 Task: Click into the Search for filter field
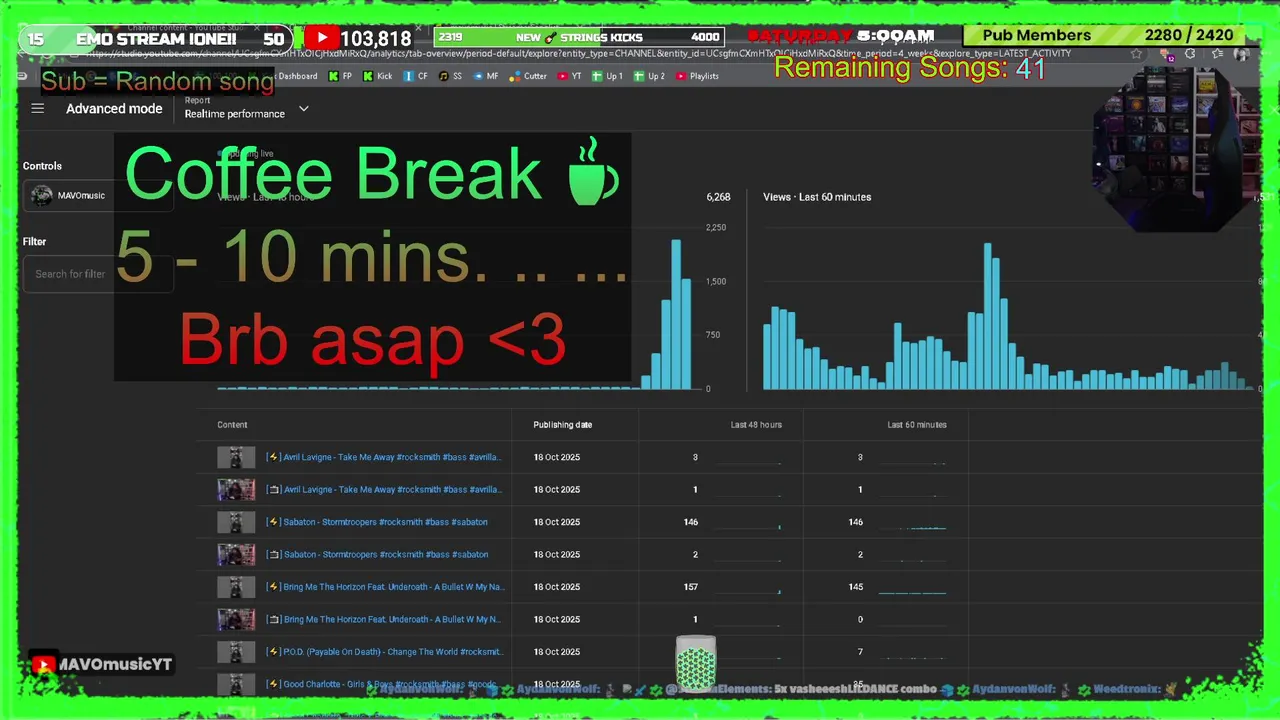(98, 274)
